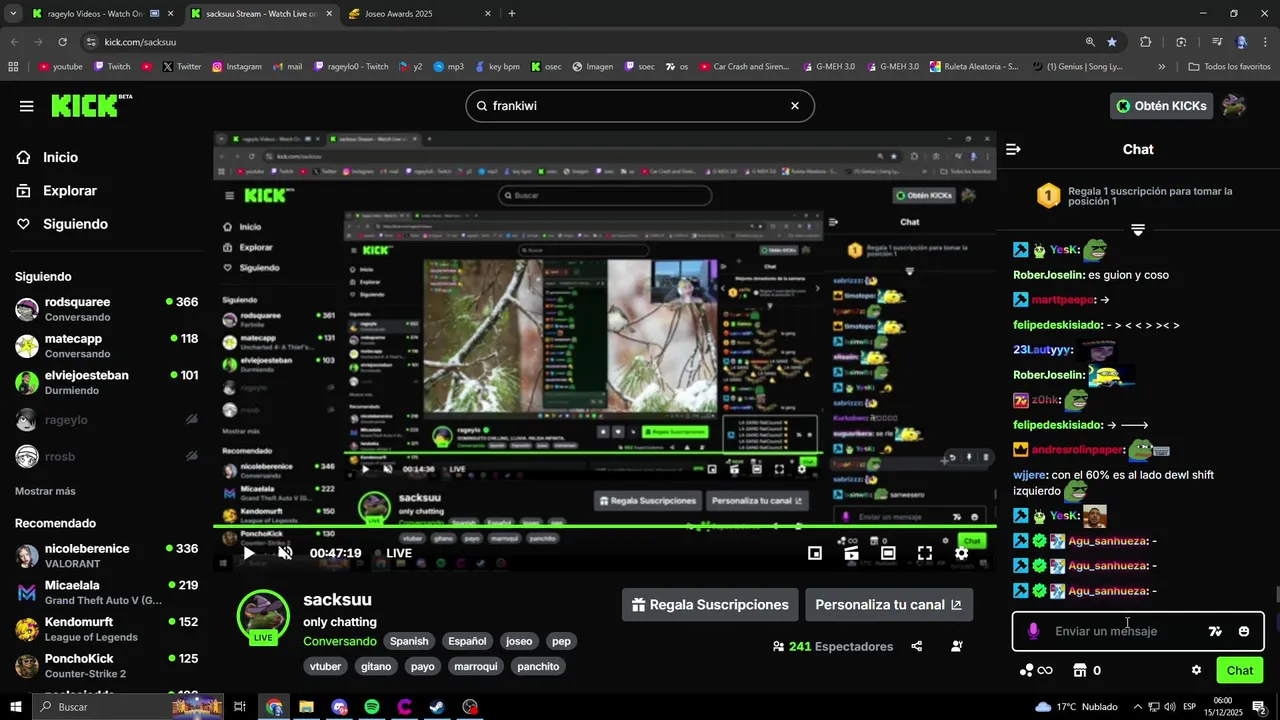Bookmark this page with star icon
This screenshot has width=1280, height=720.
click(1112, 42)
